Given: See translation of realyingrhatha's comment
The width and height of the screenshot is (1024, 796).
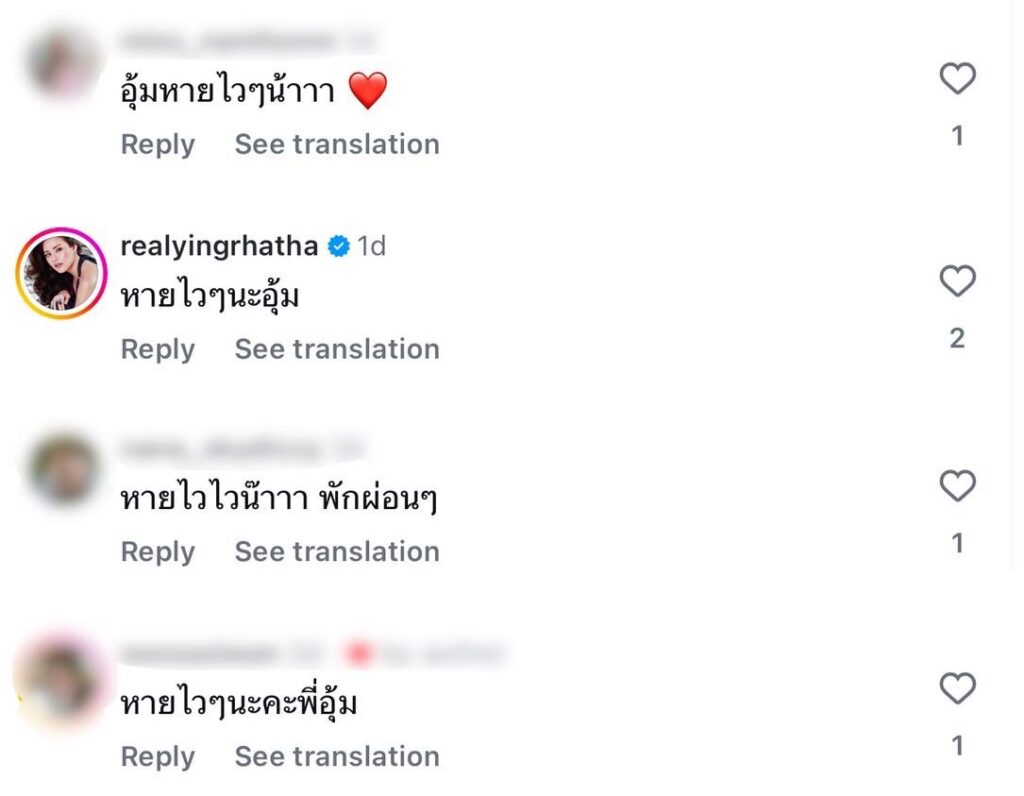Looking at the screenshot, I should (x=337, y=349).
